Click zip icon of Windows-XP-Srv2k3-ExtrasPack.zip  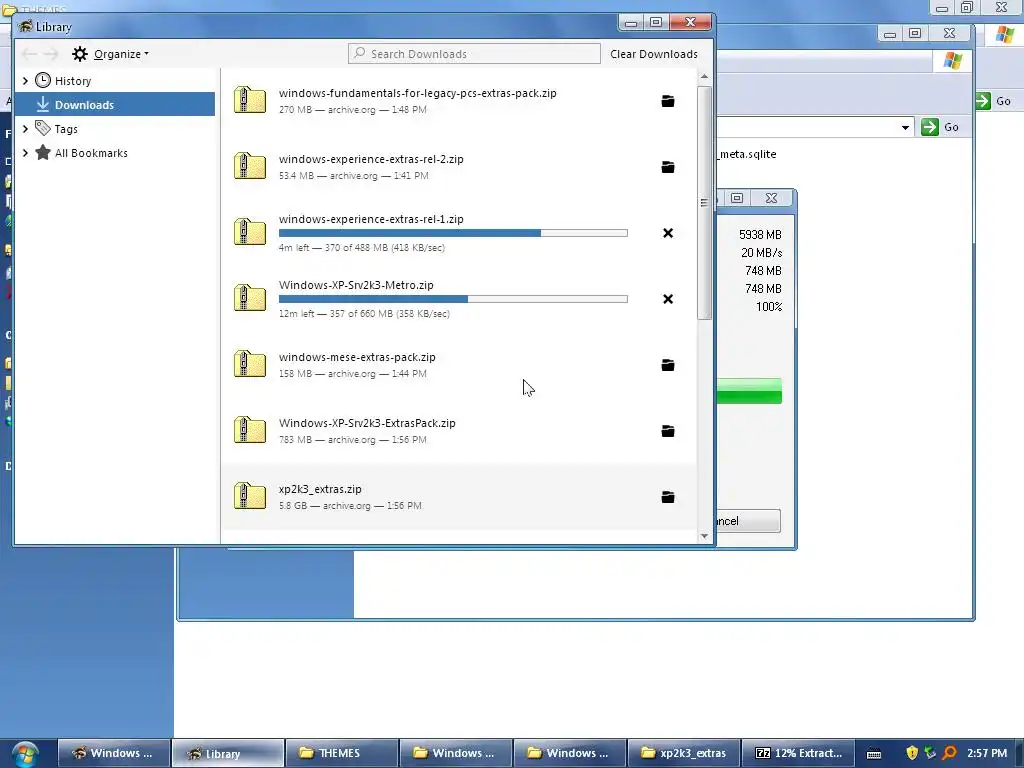pyautogui.click(x=249, y=430)
